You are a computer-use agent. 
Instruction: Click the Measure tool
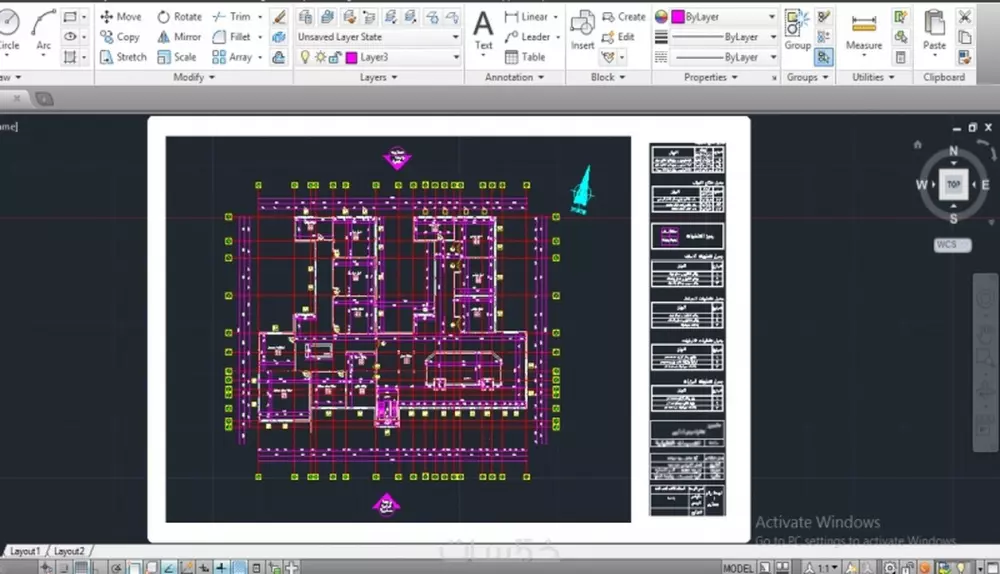864,31
